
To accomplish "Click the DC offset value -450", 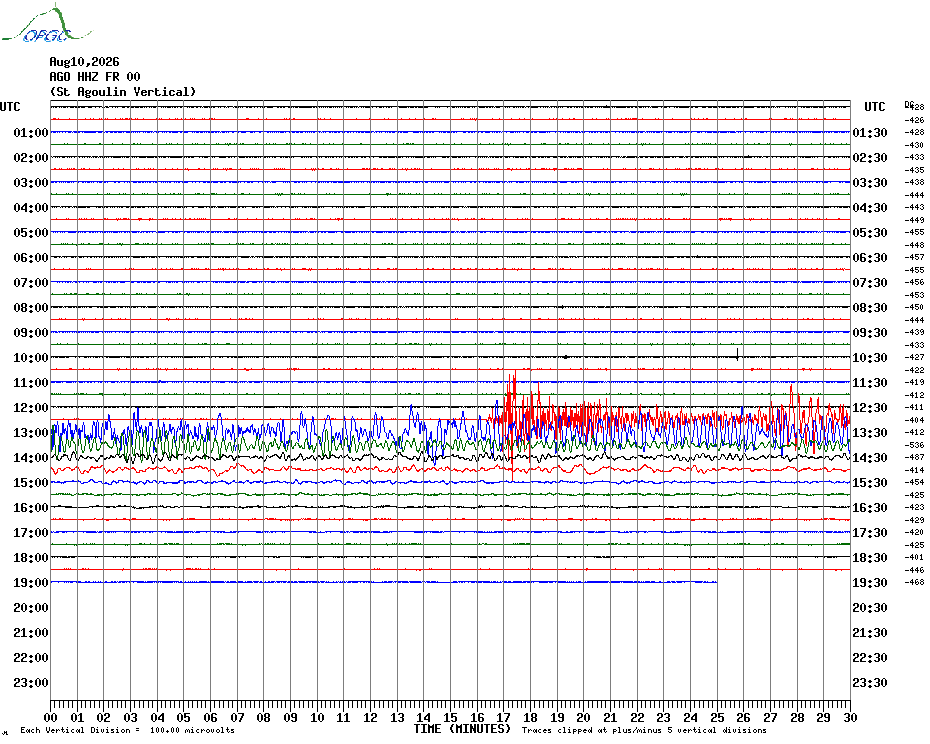I will point(915,307).
